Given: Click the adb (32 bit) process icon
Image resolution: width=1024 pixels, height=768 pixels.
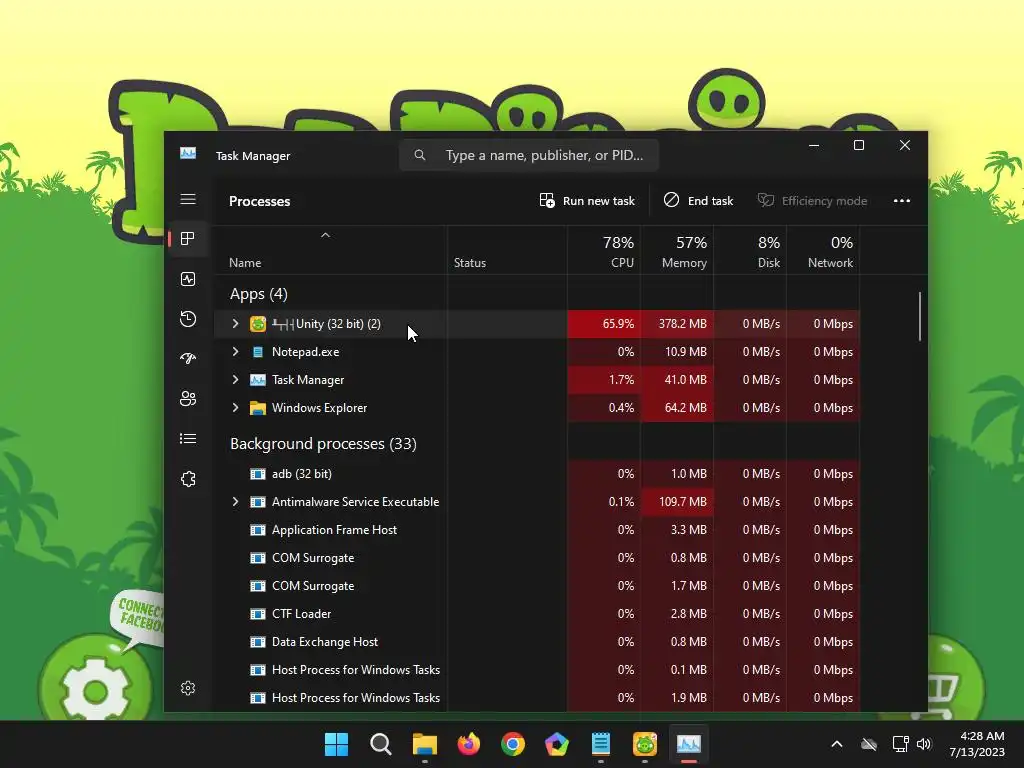Looking at the screenshot, I should [x=258, y=474].
